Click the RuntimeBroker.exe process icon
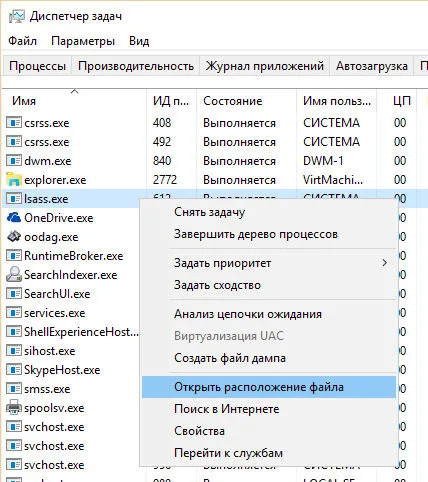The image size is (428, 482). (x=14, y=256)
